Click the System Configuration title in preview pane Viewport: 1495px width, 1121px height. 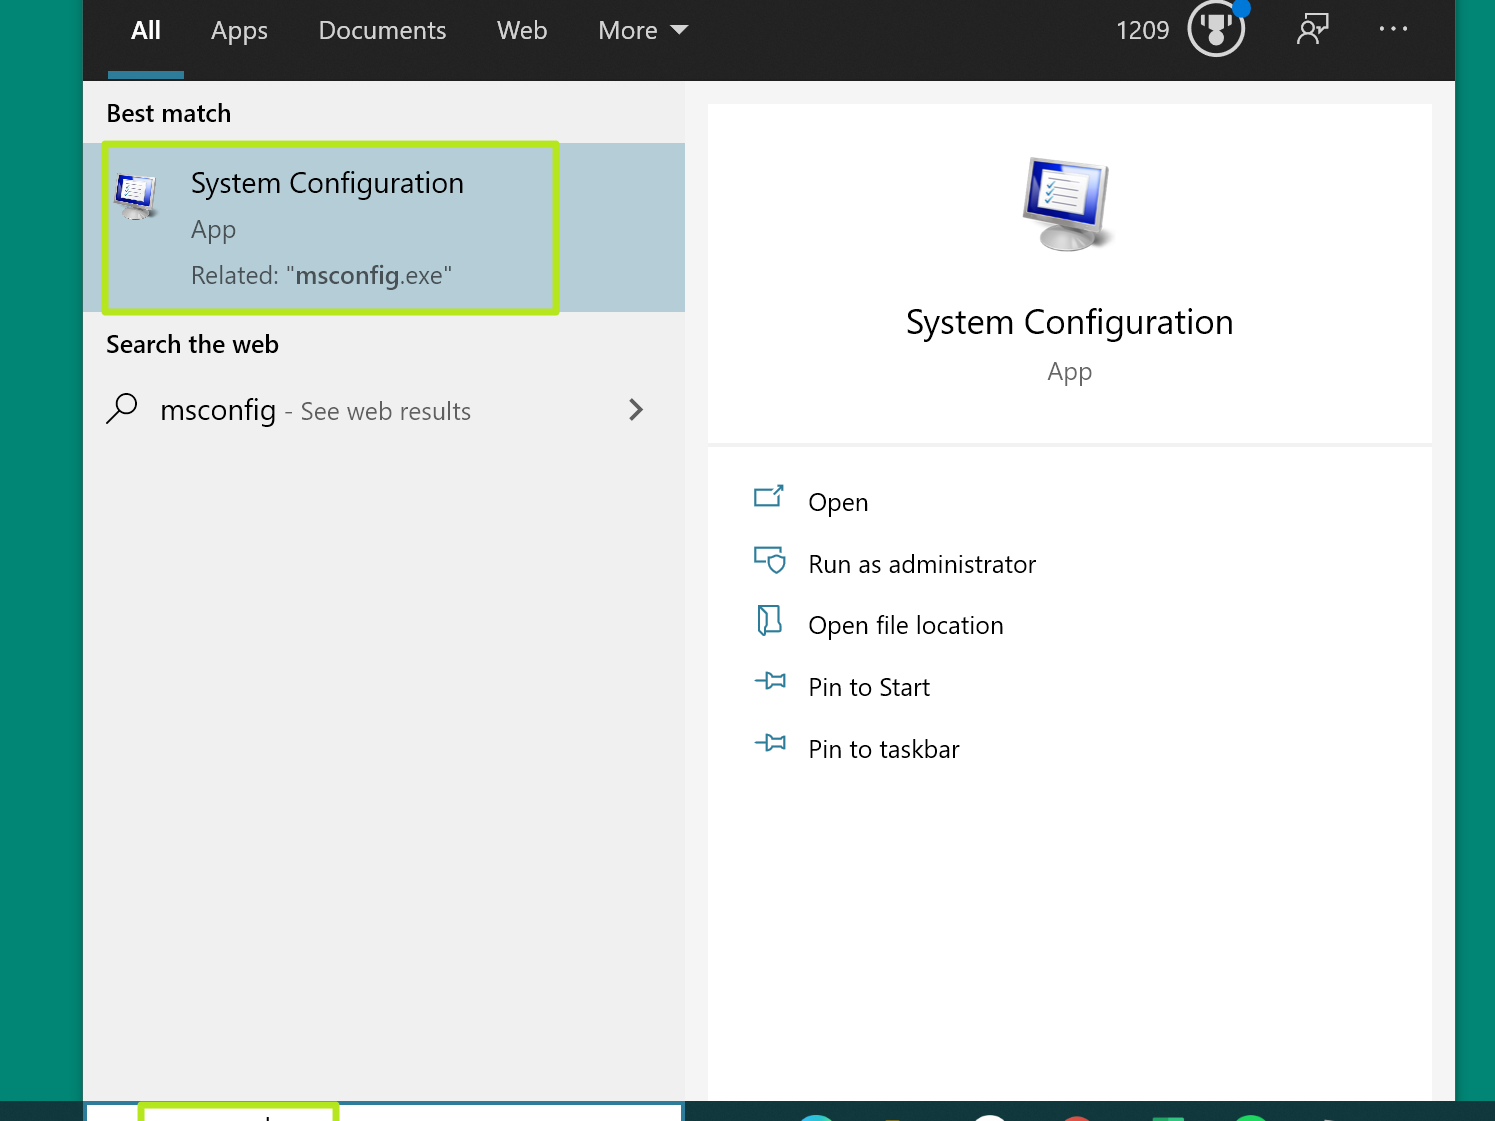(x=1069, y=323)
